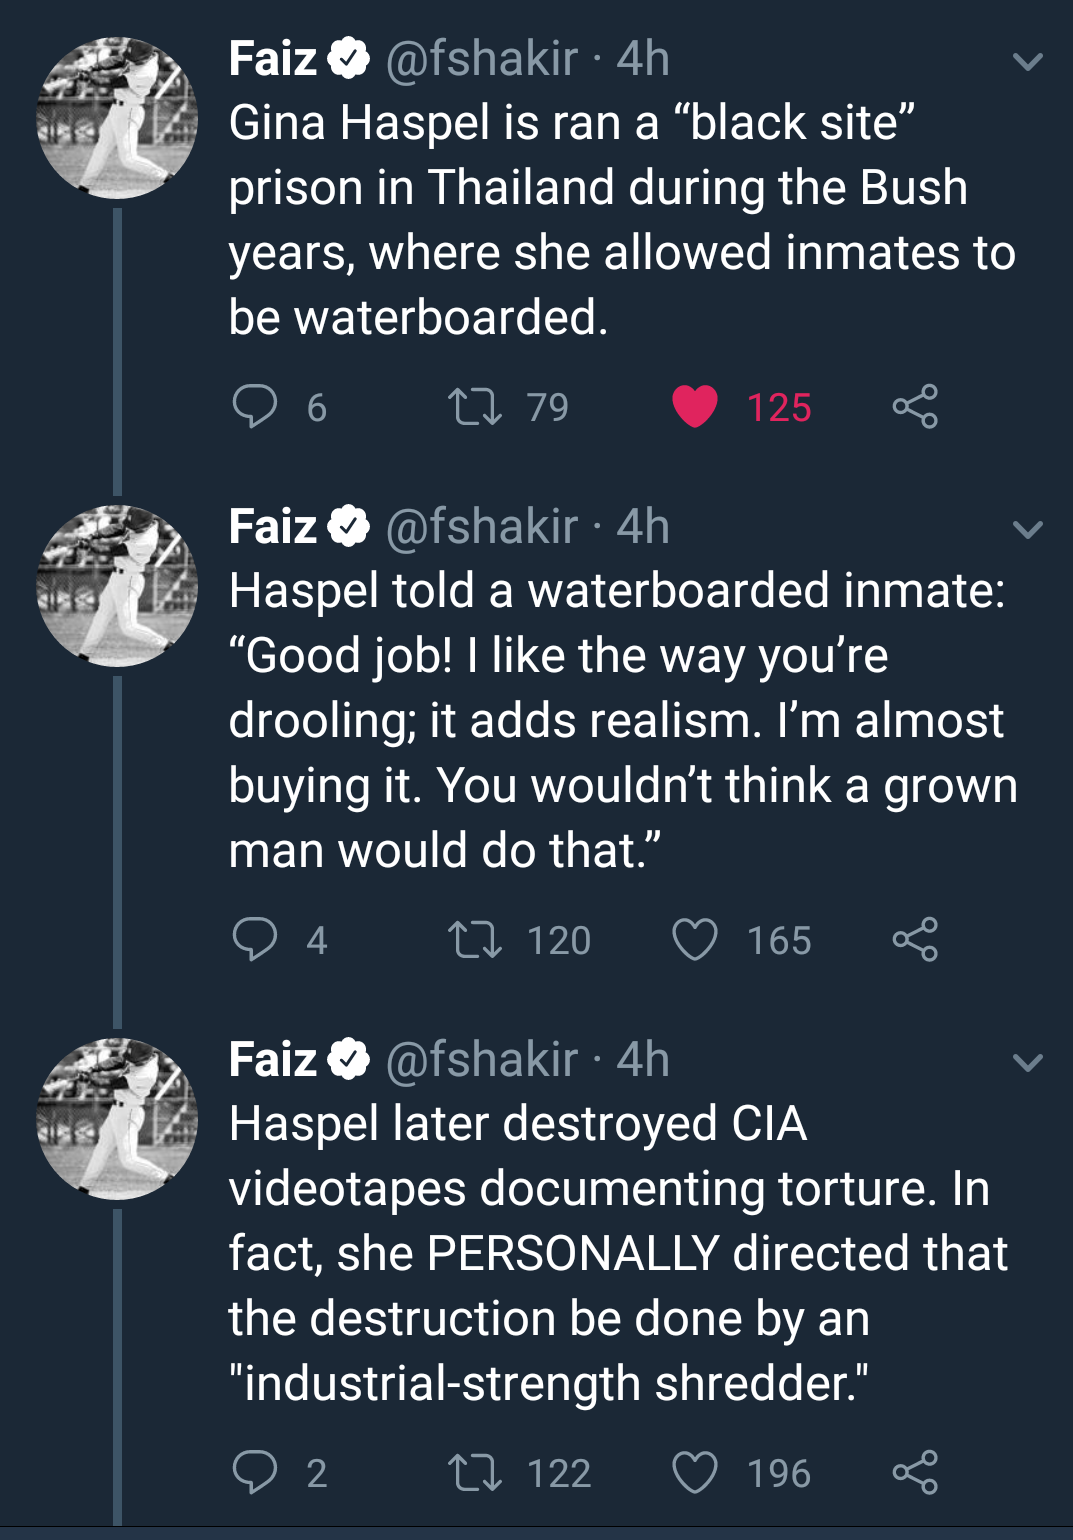Open the tweet text about waterboarded inmate quote
Viewport: 1073px width, 1540px height.
pos(620,720)
